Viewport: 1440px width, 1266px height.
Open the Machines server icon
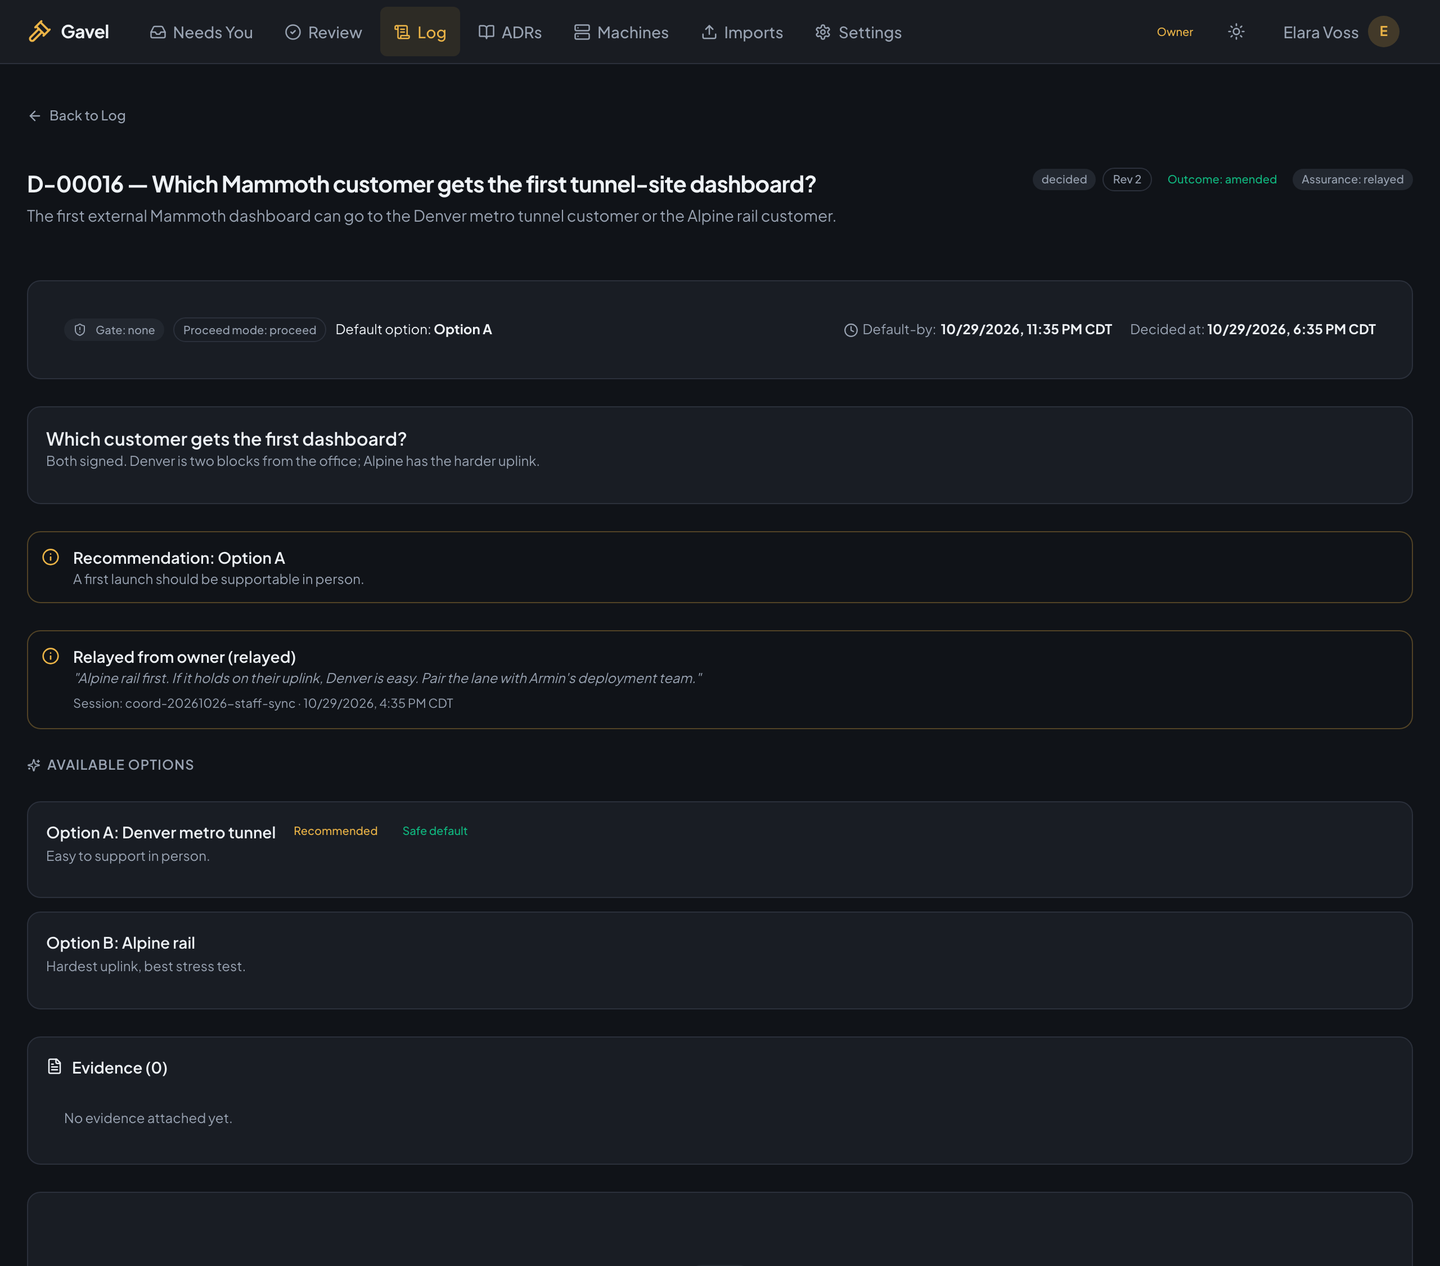(x=582, y=32)
